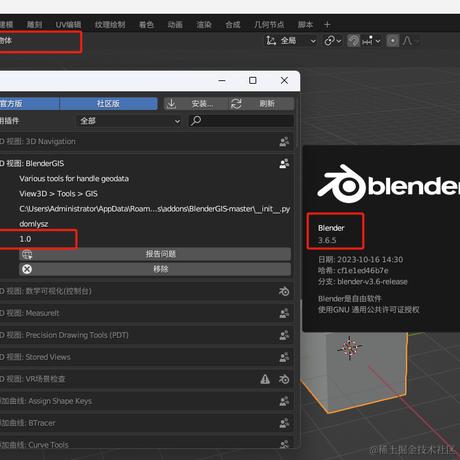
Task: Click the add-on file path text
Action: pyautogui.click(x=155, y=209)
